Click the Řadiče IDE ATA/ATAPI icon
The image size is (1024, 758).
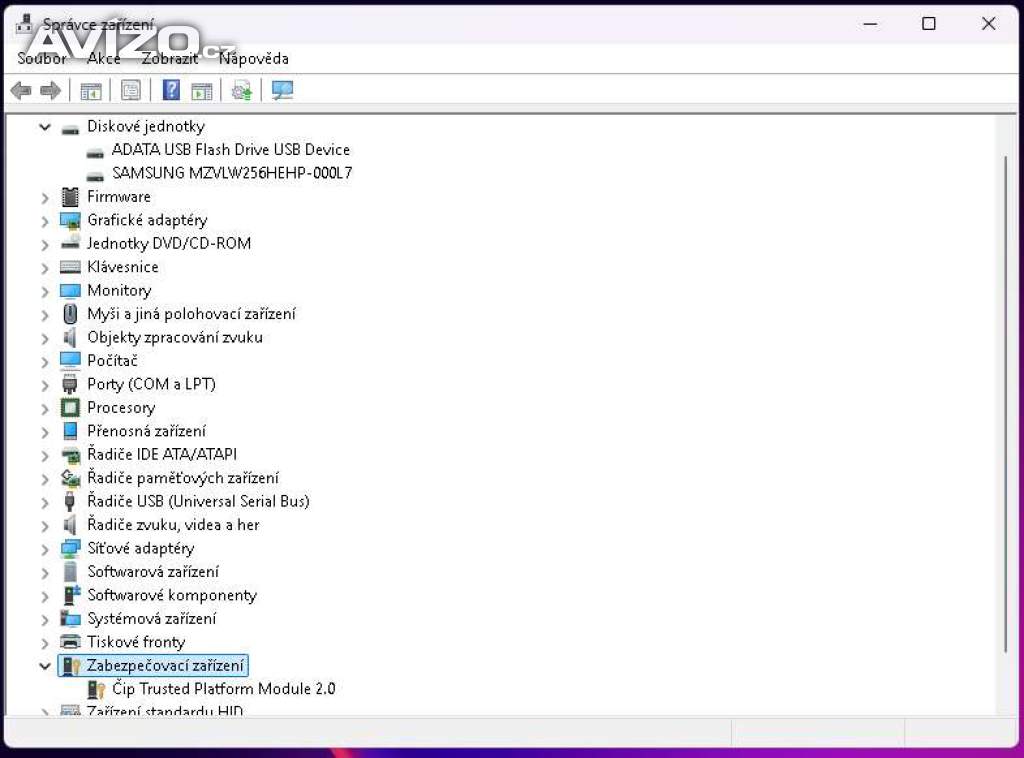(x=70, y=455)
